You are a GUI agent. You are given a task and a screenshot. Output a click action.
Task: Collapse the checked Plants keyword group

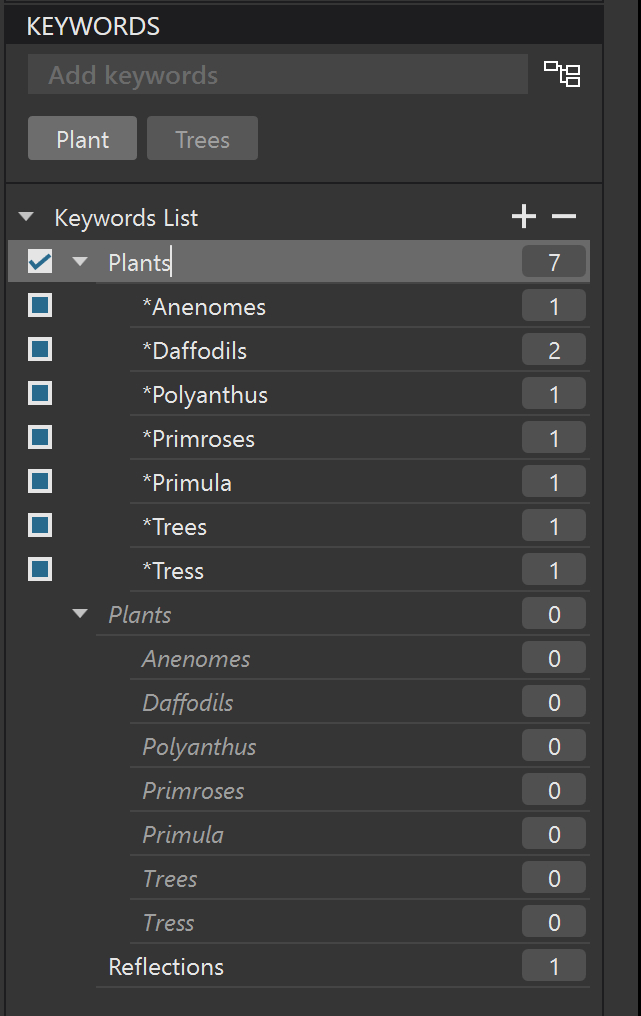click(81, 262)
